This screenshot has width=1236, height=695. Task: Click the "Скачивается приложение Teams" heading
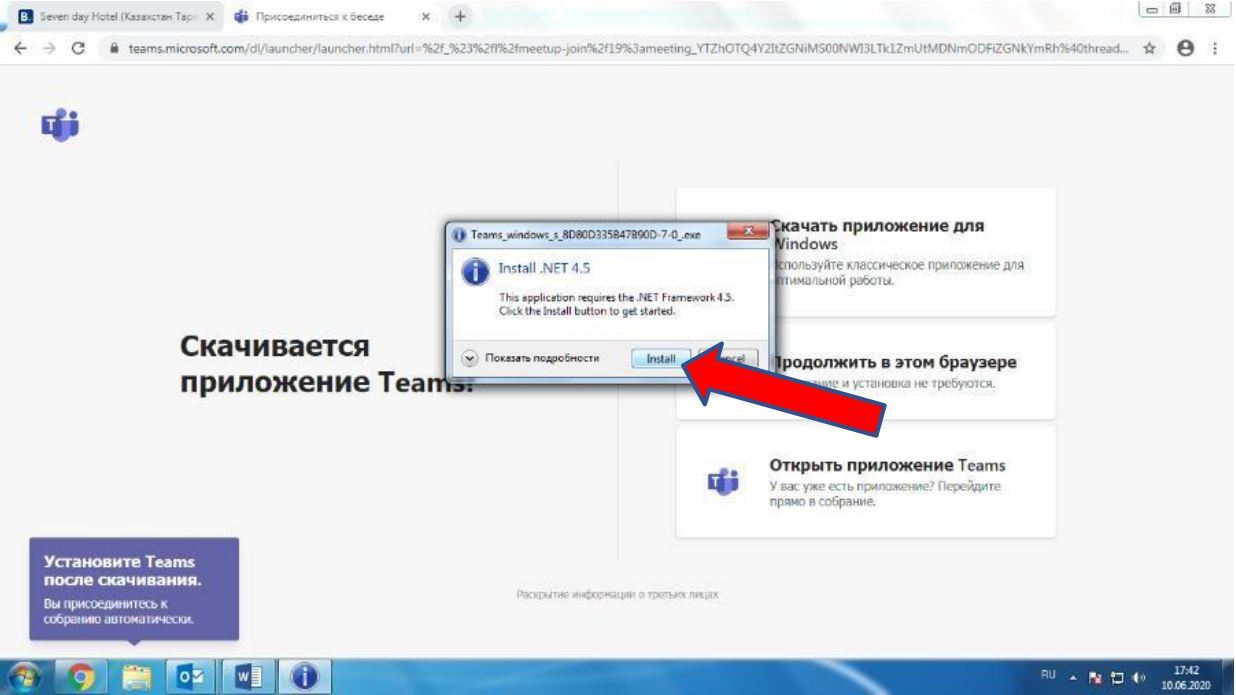[x=326, y=364]
